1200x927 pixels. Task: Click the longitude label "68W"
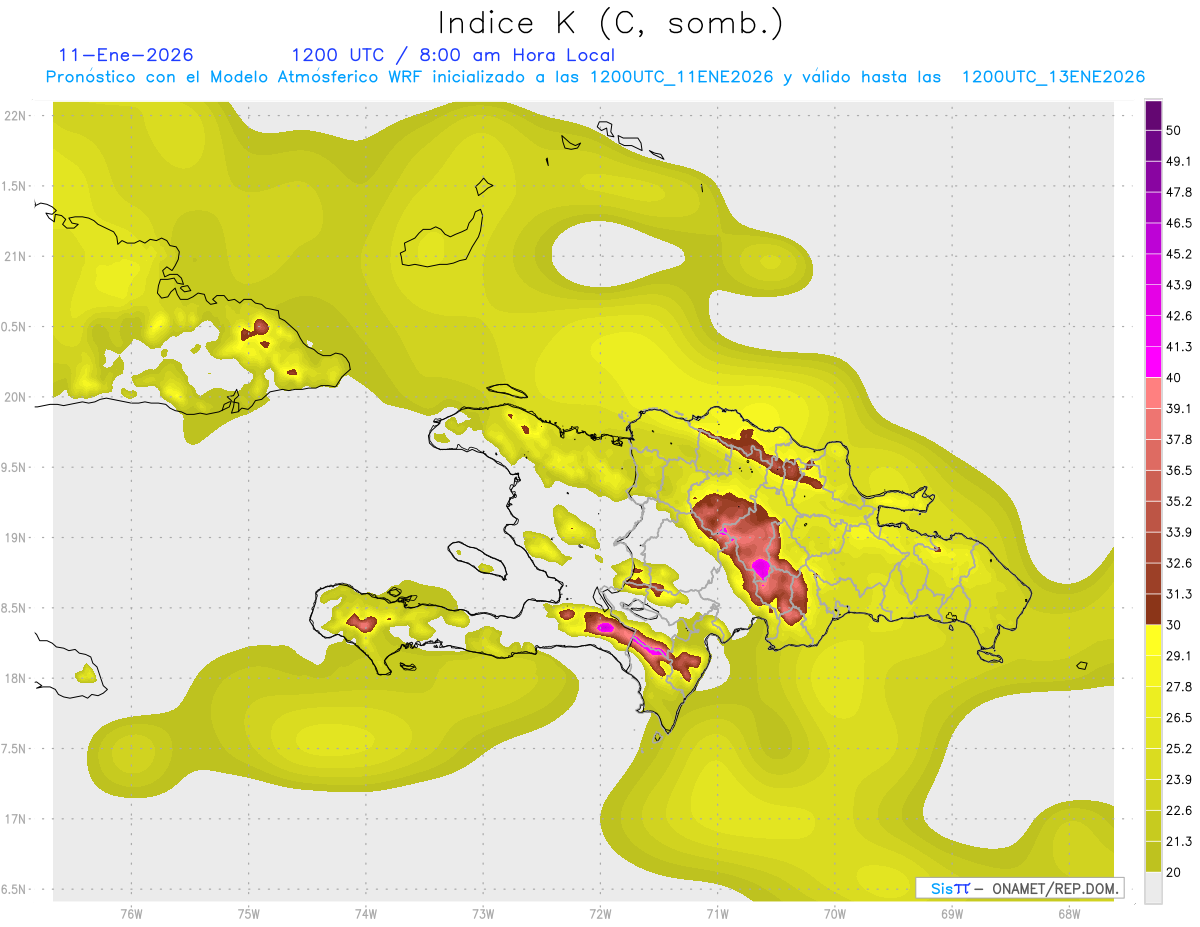1069,914
